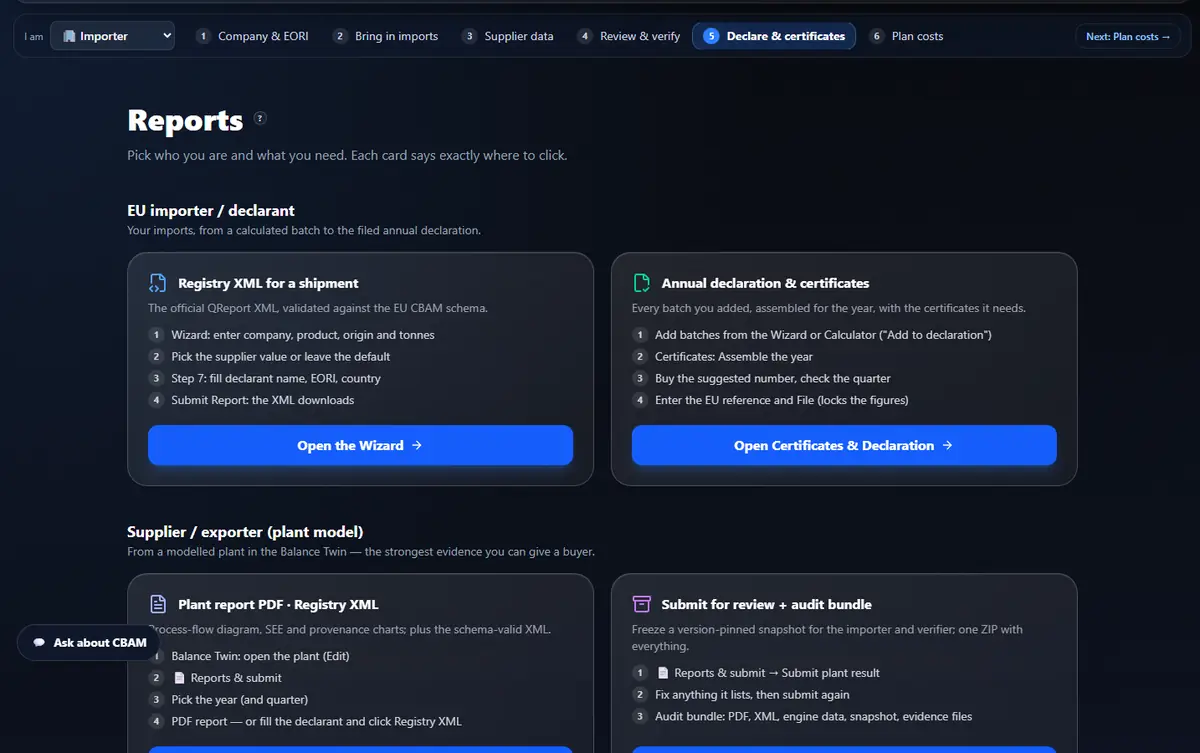Click the building icon in the Importer selector

click(x=69, y=36)
